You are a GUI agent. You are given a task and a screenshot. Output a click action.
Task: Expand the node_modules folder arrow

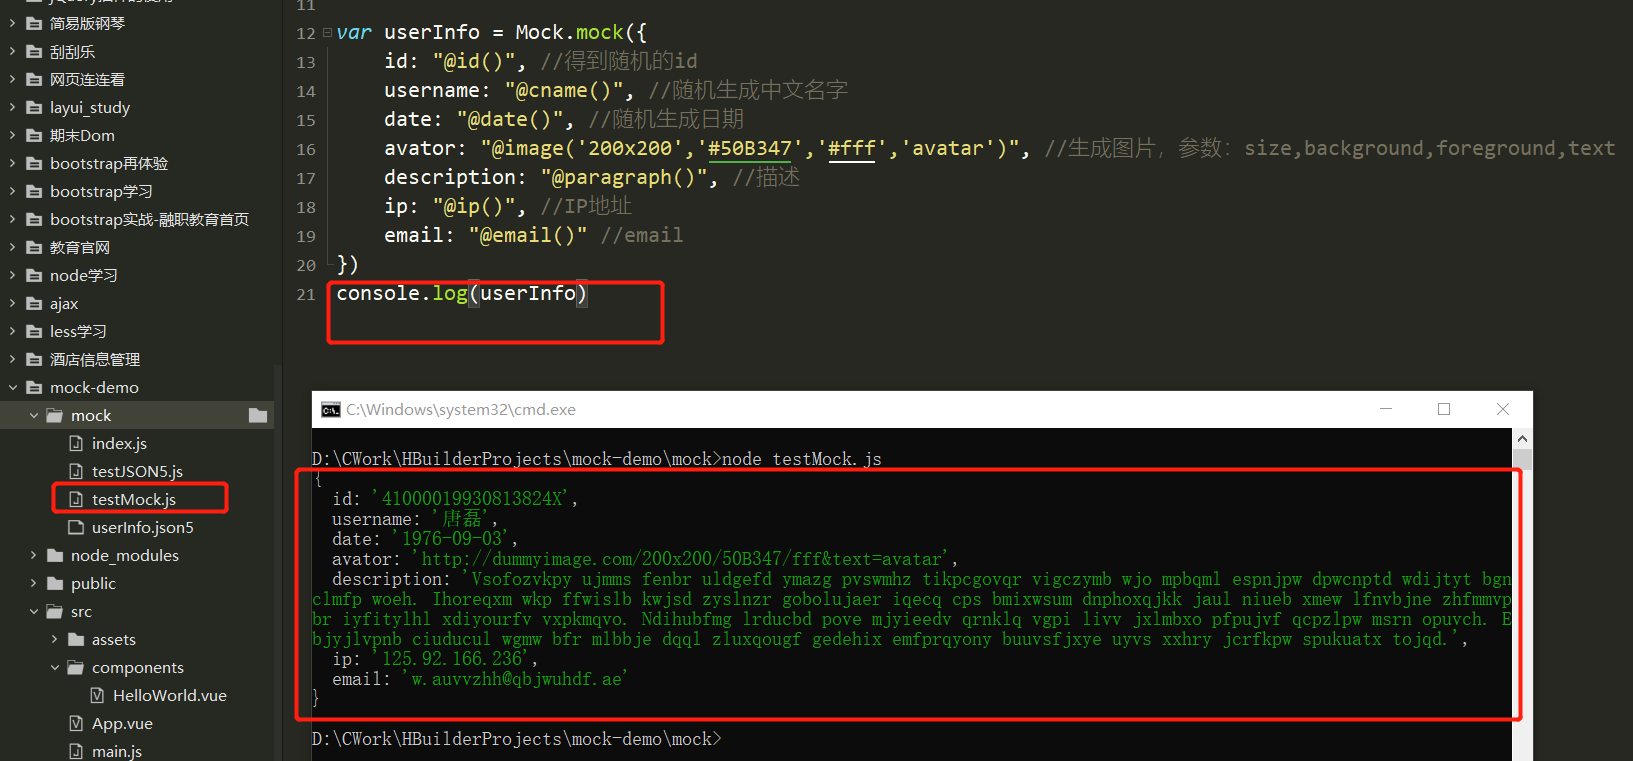pos(33,555)
